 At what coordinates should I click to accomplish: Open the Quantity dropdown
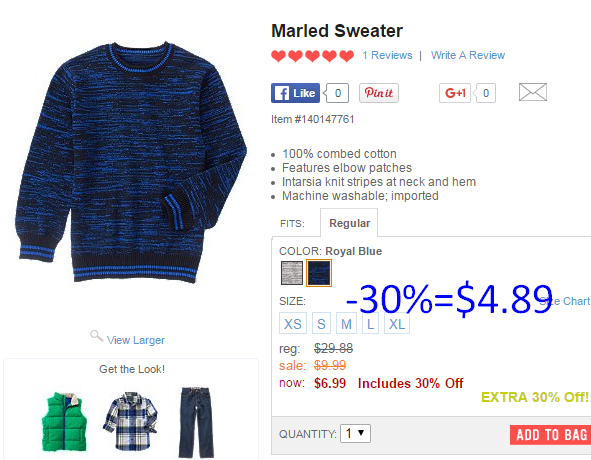355,434
